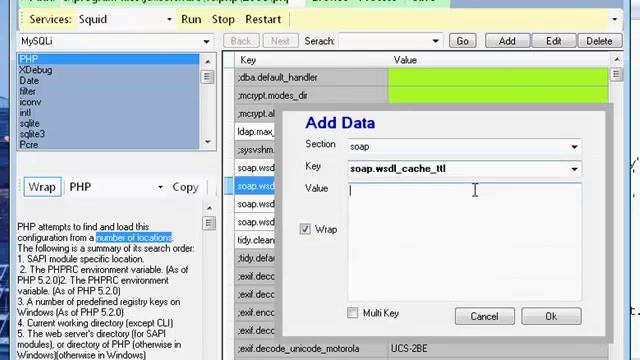The image size is (640, 360).
Task: Select PHP in the section list
Action: tap(108, 59)
